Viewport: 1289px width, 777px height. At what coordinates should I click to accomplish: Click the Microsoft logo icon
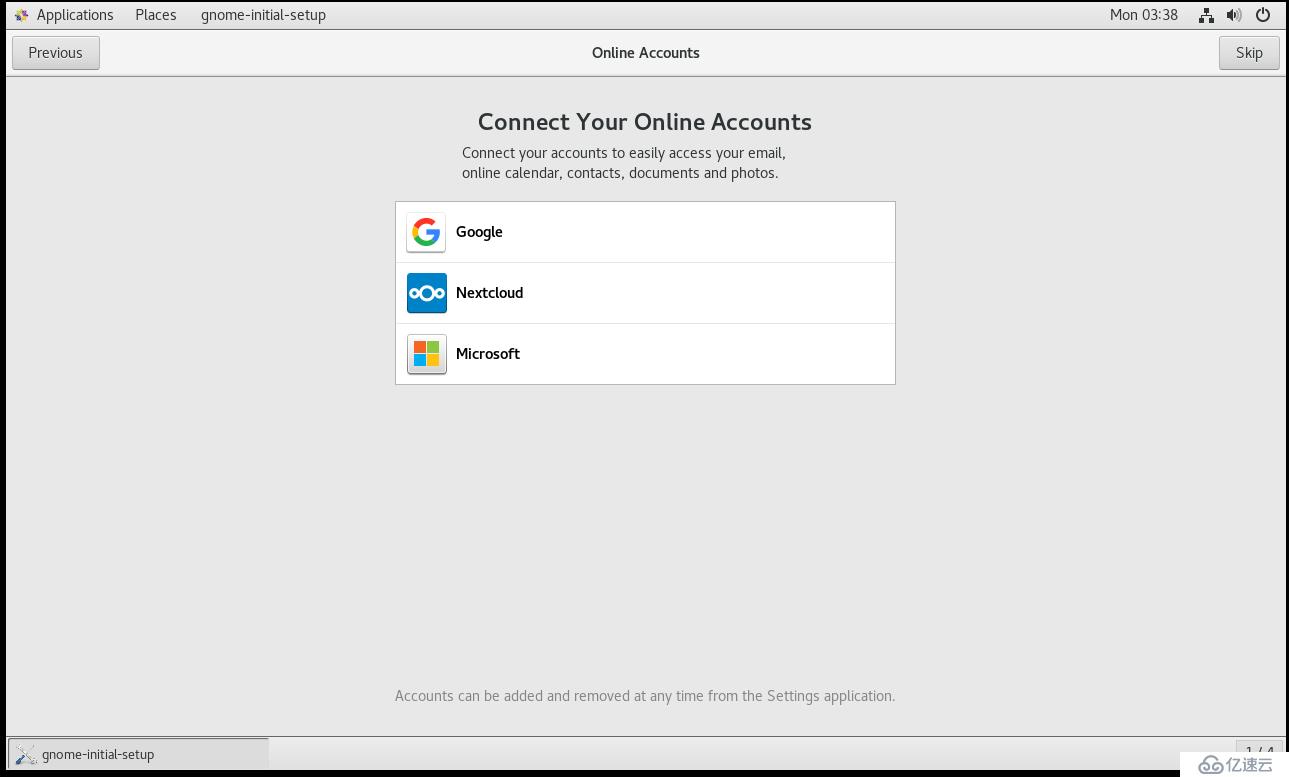[x=426, y=354]
